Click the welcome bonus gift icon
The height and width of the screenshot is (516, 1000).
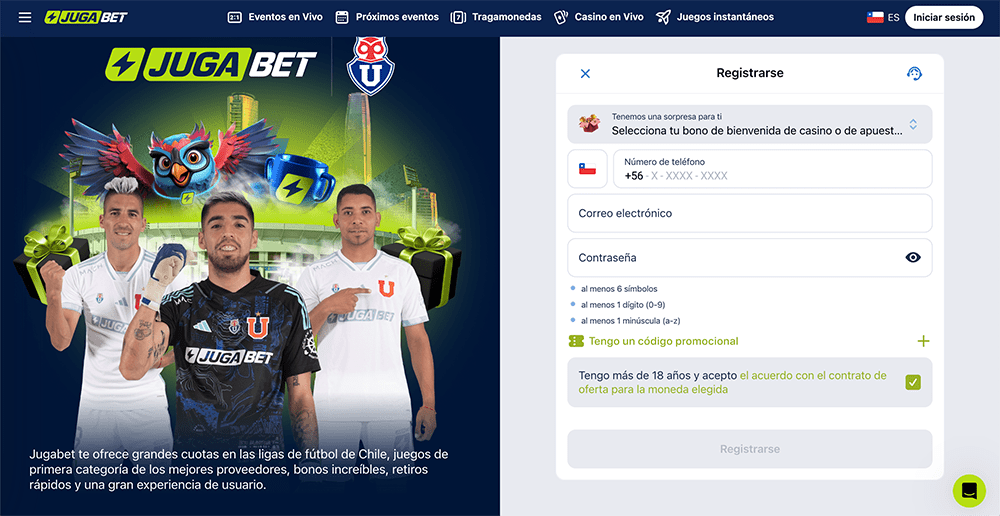point(589,124)
